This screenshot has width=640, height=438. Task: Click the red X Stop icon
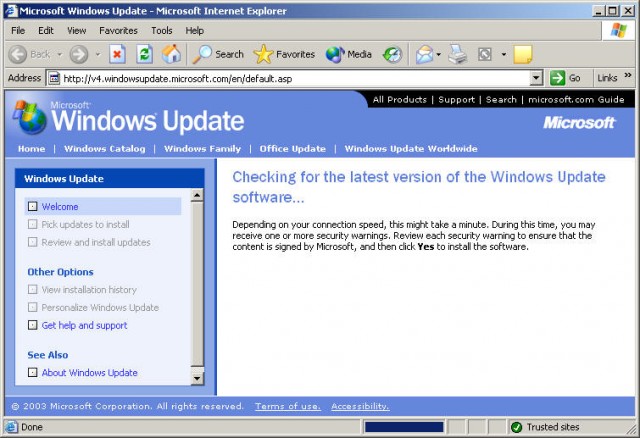click(117, 54)
